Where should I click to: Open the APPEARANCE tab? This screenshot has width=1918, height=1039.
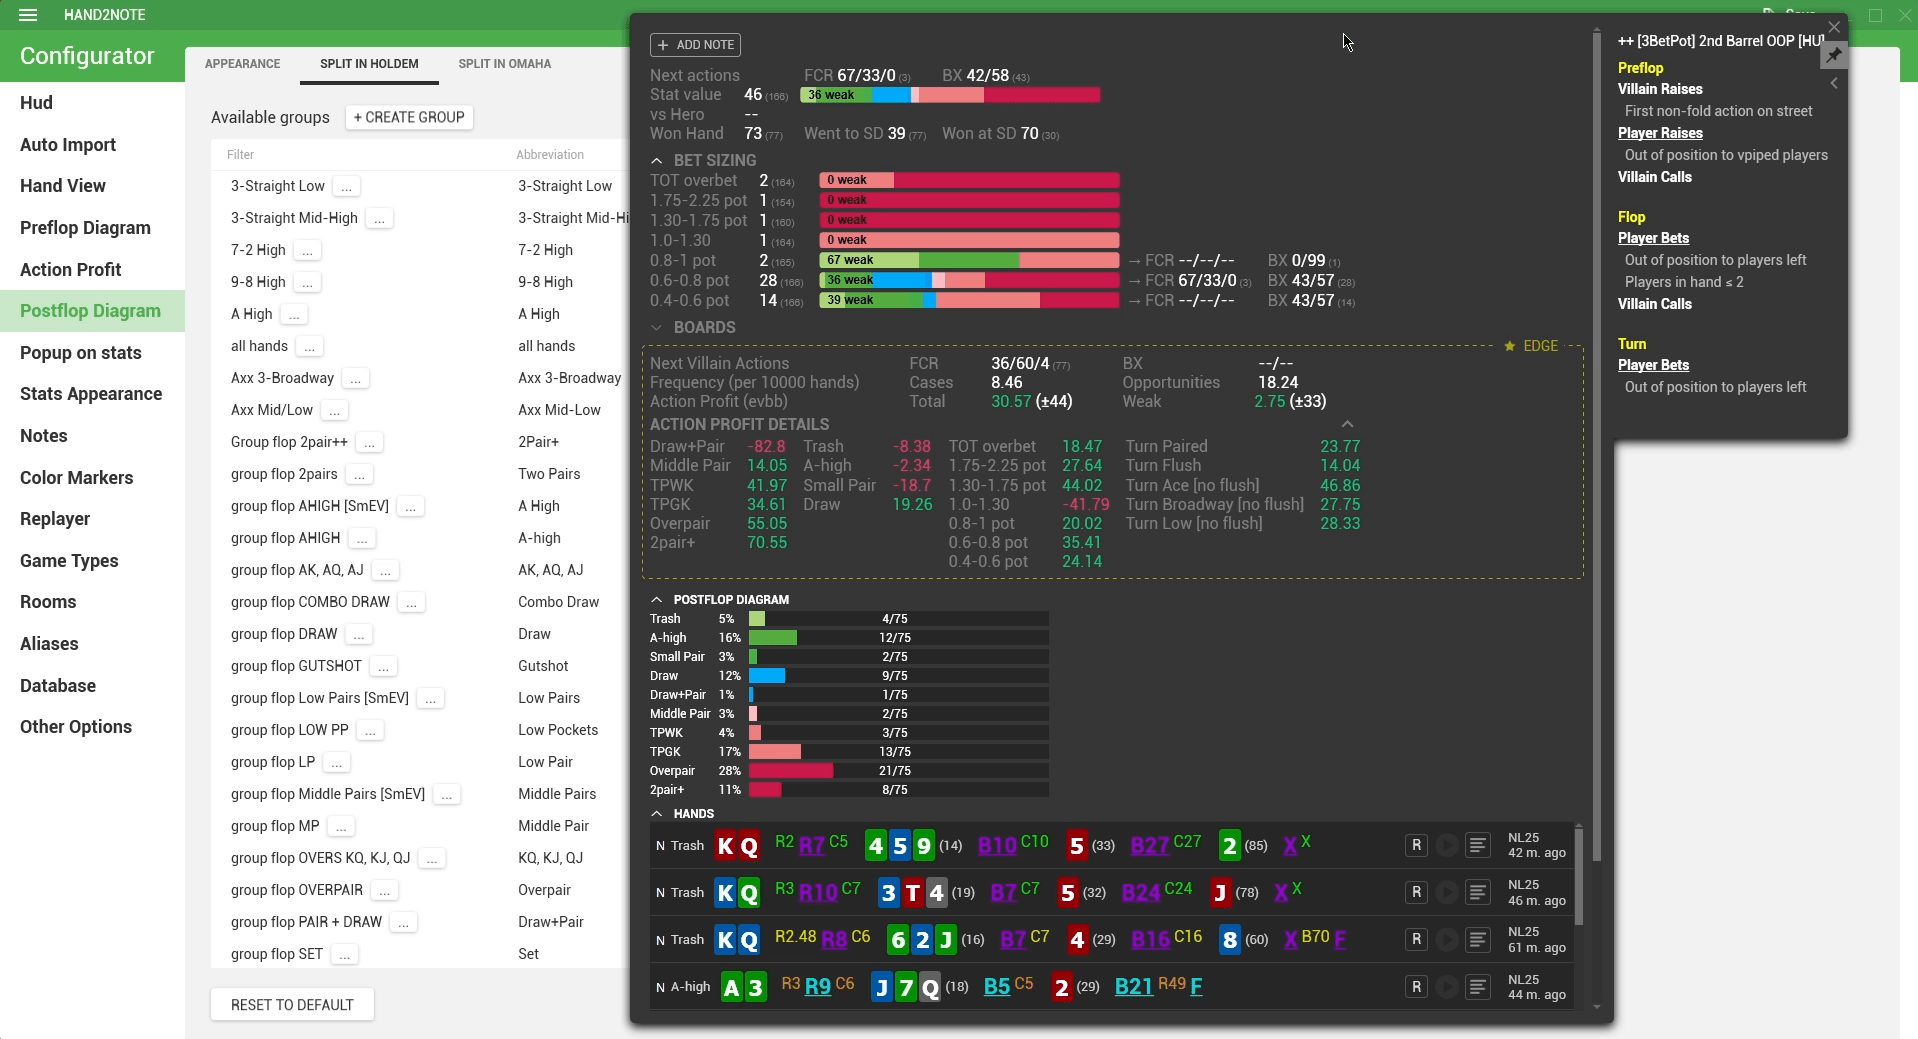(242, 64)
